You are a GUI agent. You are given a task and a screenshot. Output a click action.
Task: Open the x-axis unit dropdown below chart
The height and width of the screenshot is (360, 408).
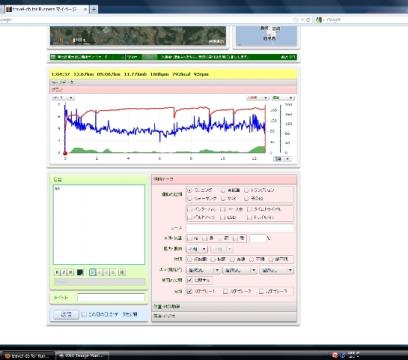click(282, 159)
